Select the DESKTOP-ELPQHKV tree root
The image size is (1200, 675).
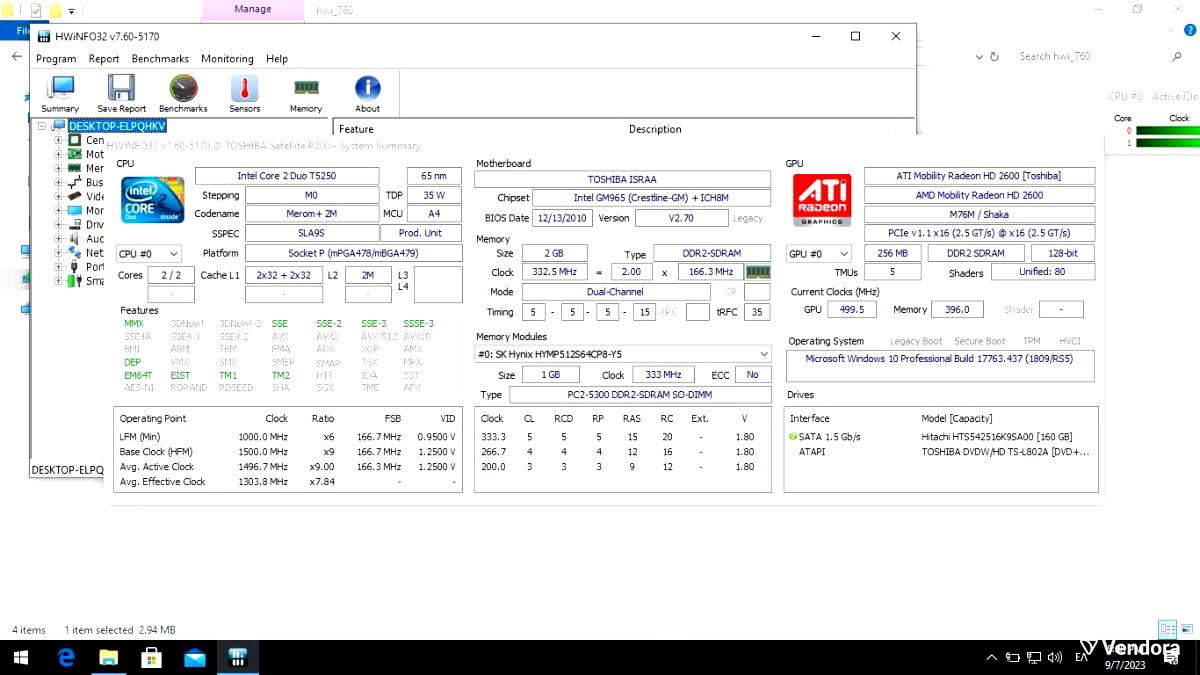pos(116,127)
